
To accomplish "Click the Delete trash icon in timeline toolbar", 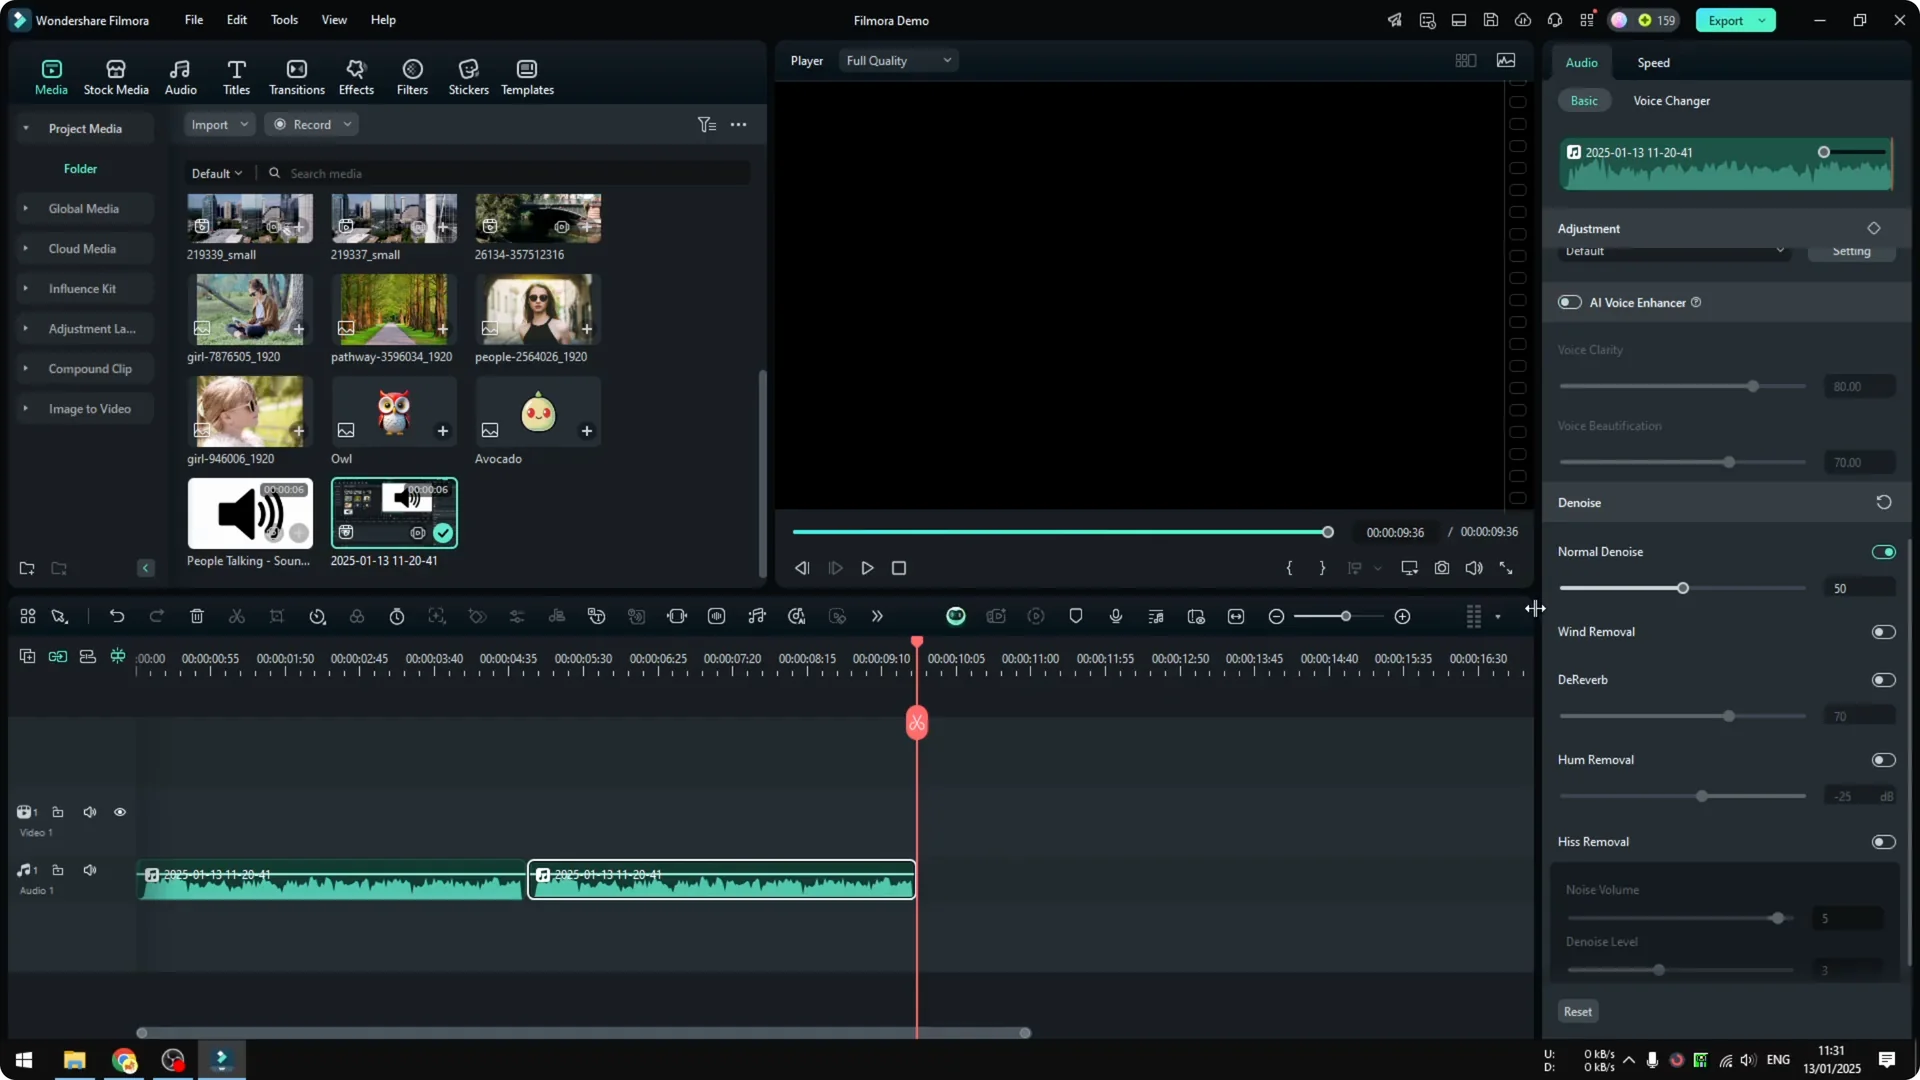I will [x=197, y=617].
